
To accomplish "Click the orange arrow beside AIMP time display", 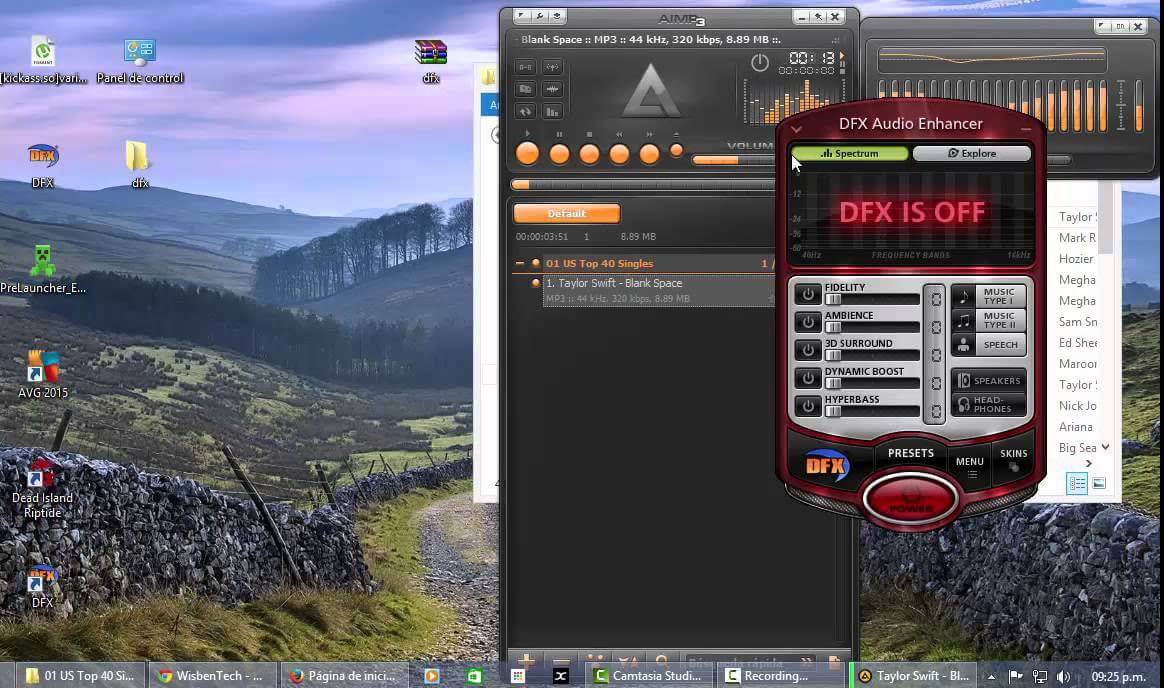I will click(841, 56).
